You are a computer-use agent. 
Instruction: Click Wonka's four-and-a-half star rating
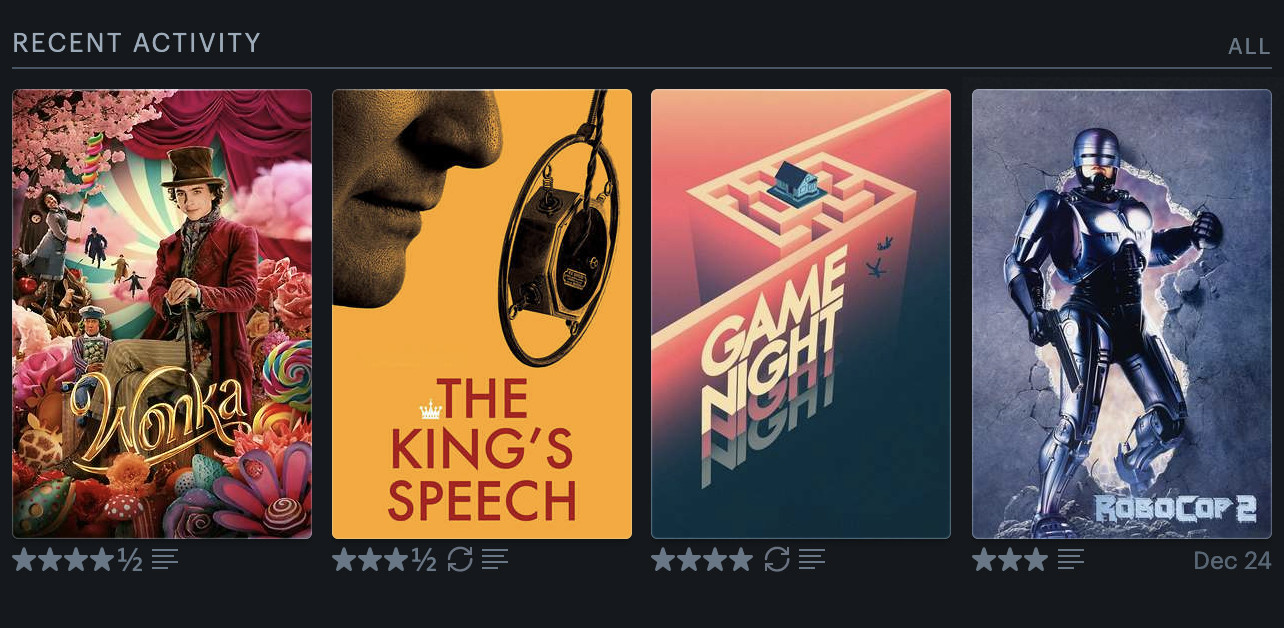[x=78, y=560]
